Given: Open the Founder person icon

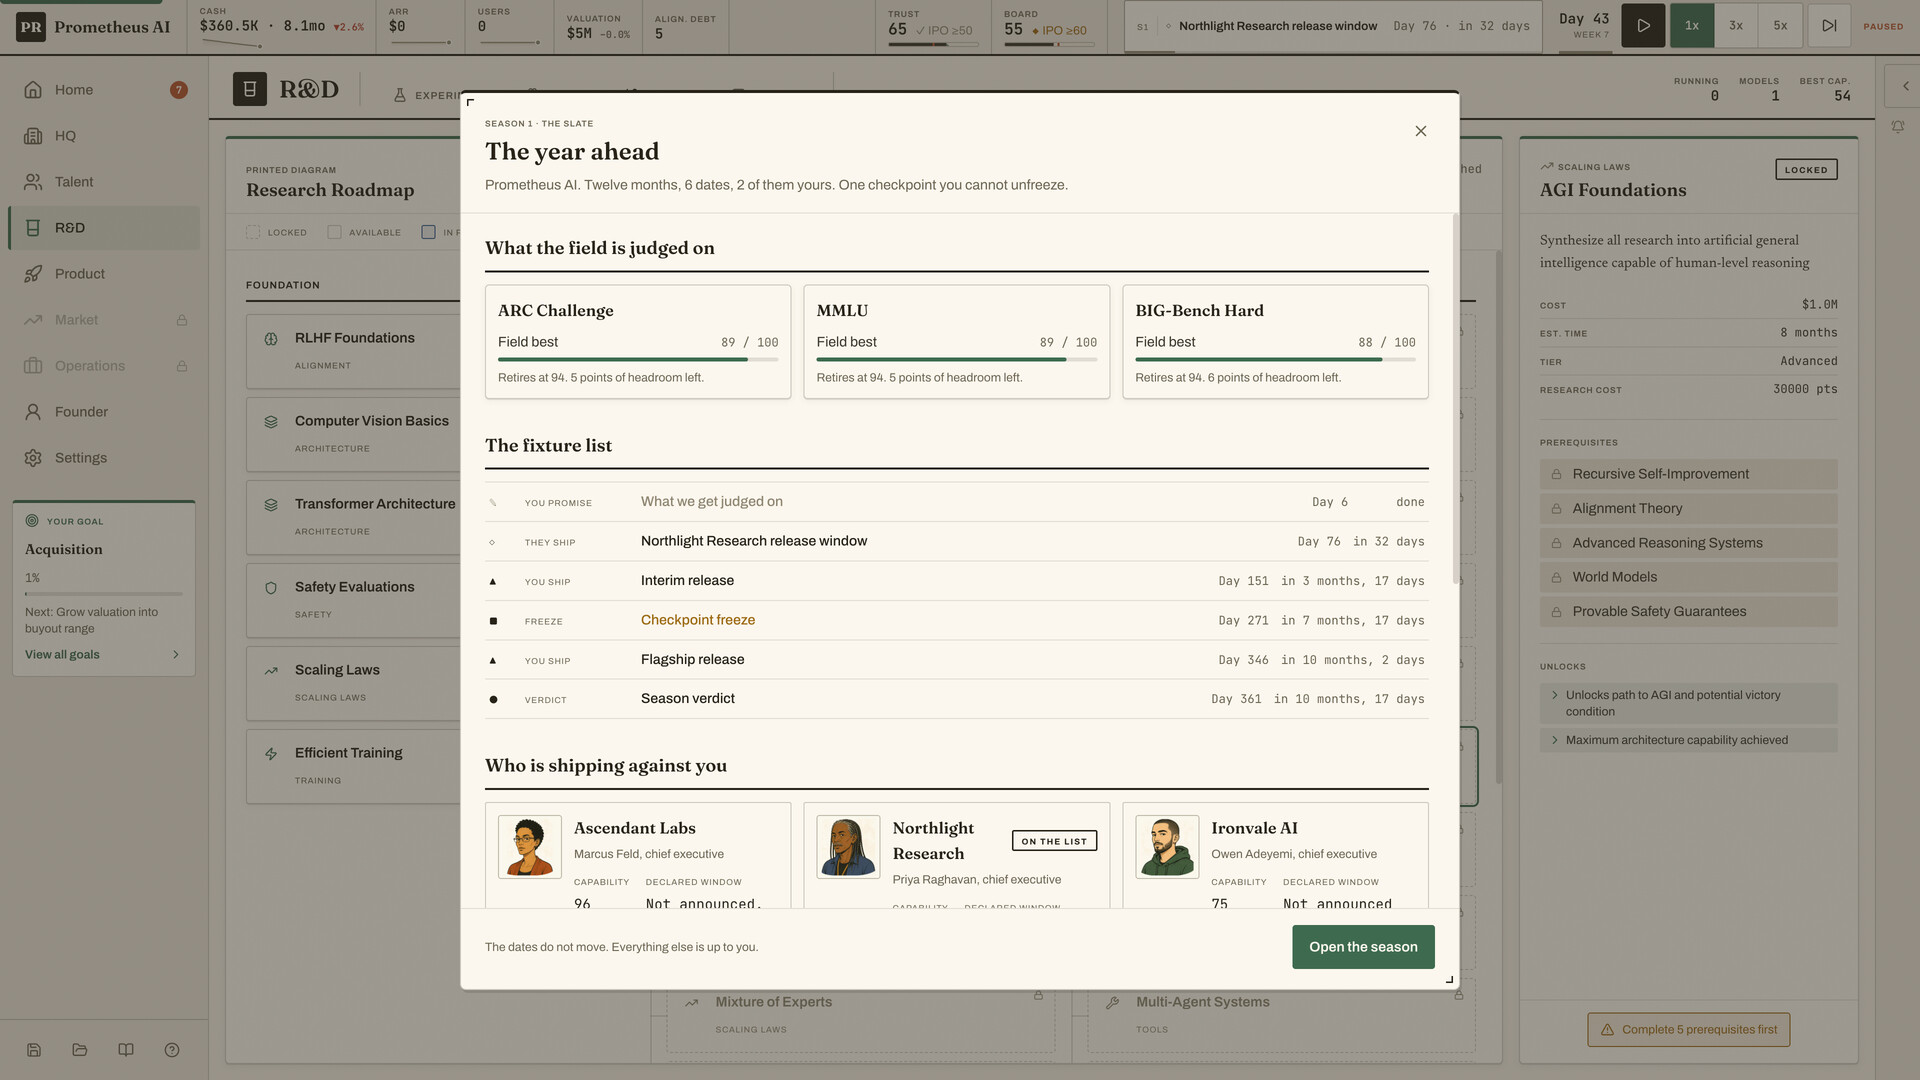Looking at the screenshot, I should (33, 412).
